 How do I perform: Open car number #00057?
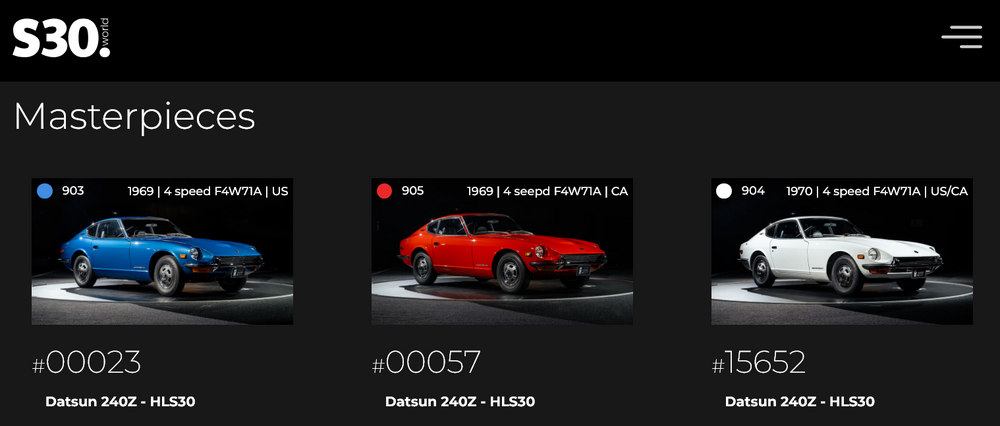coord(426,362)
